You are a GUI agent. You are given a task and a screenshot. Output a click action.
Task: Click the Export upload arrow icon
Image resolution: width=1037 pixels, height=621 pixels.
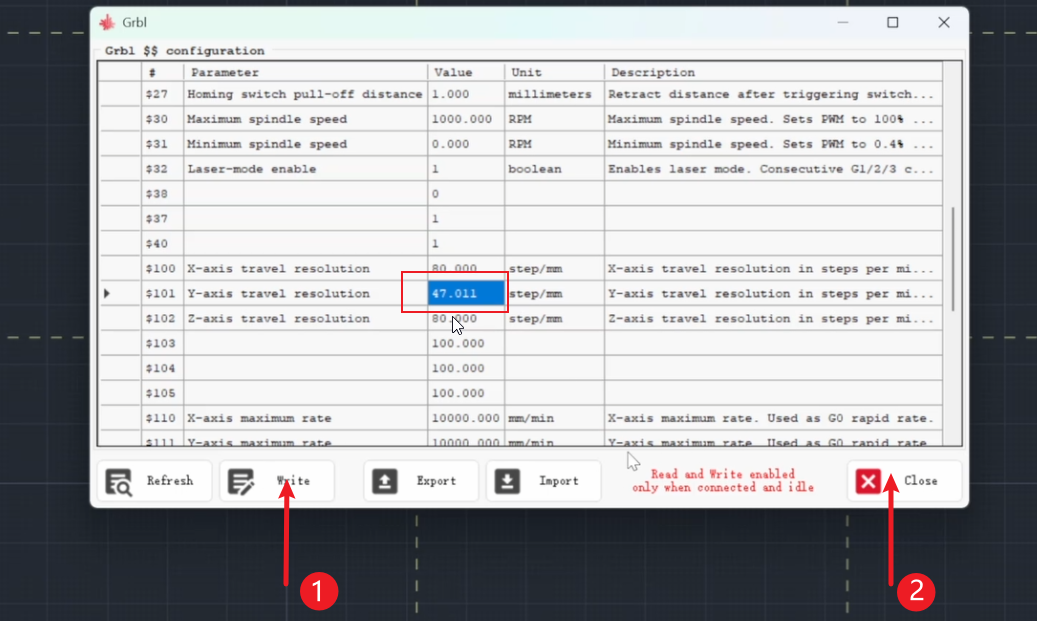click(x=385, y=481)
